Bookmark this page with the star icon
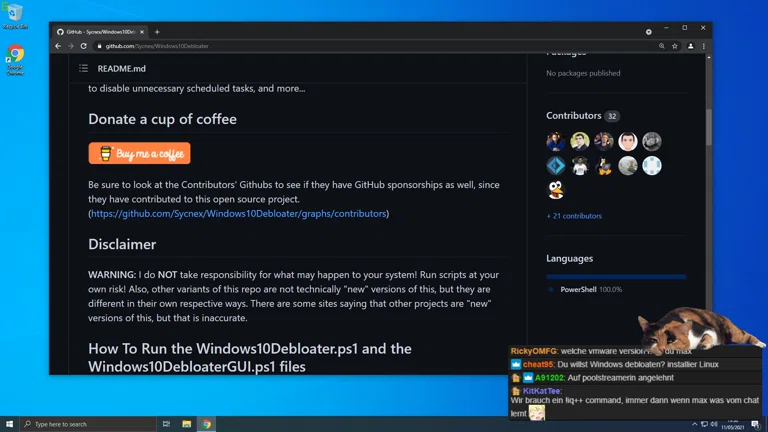 pyautogui.click(x=674, y=46)
